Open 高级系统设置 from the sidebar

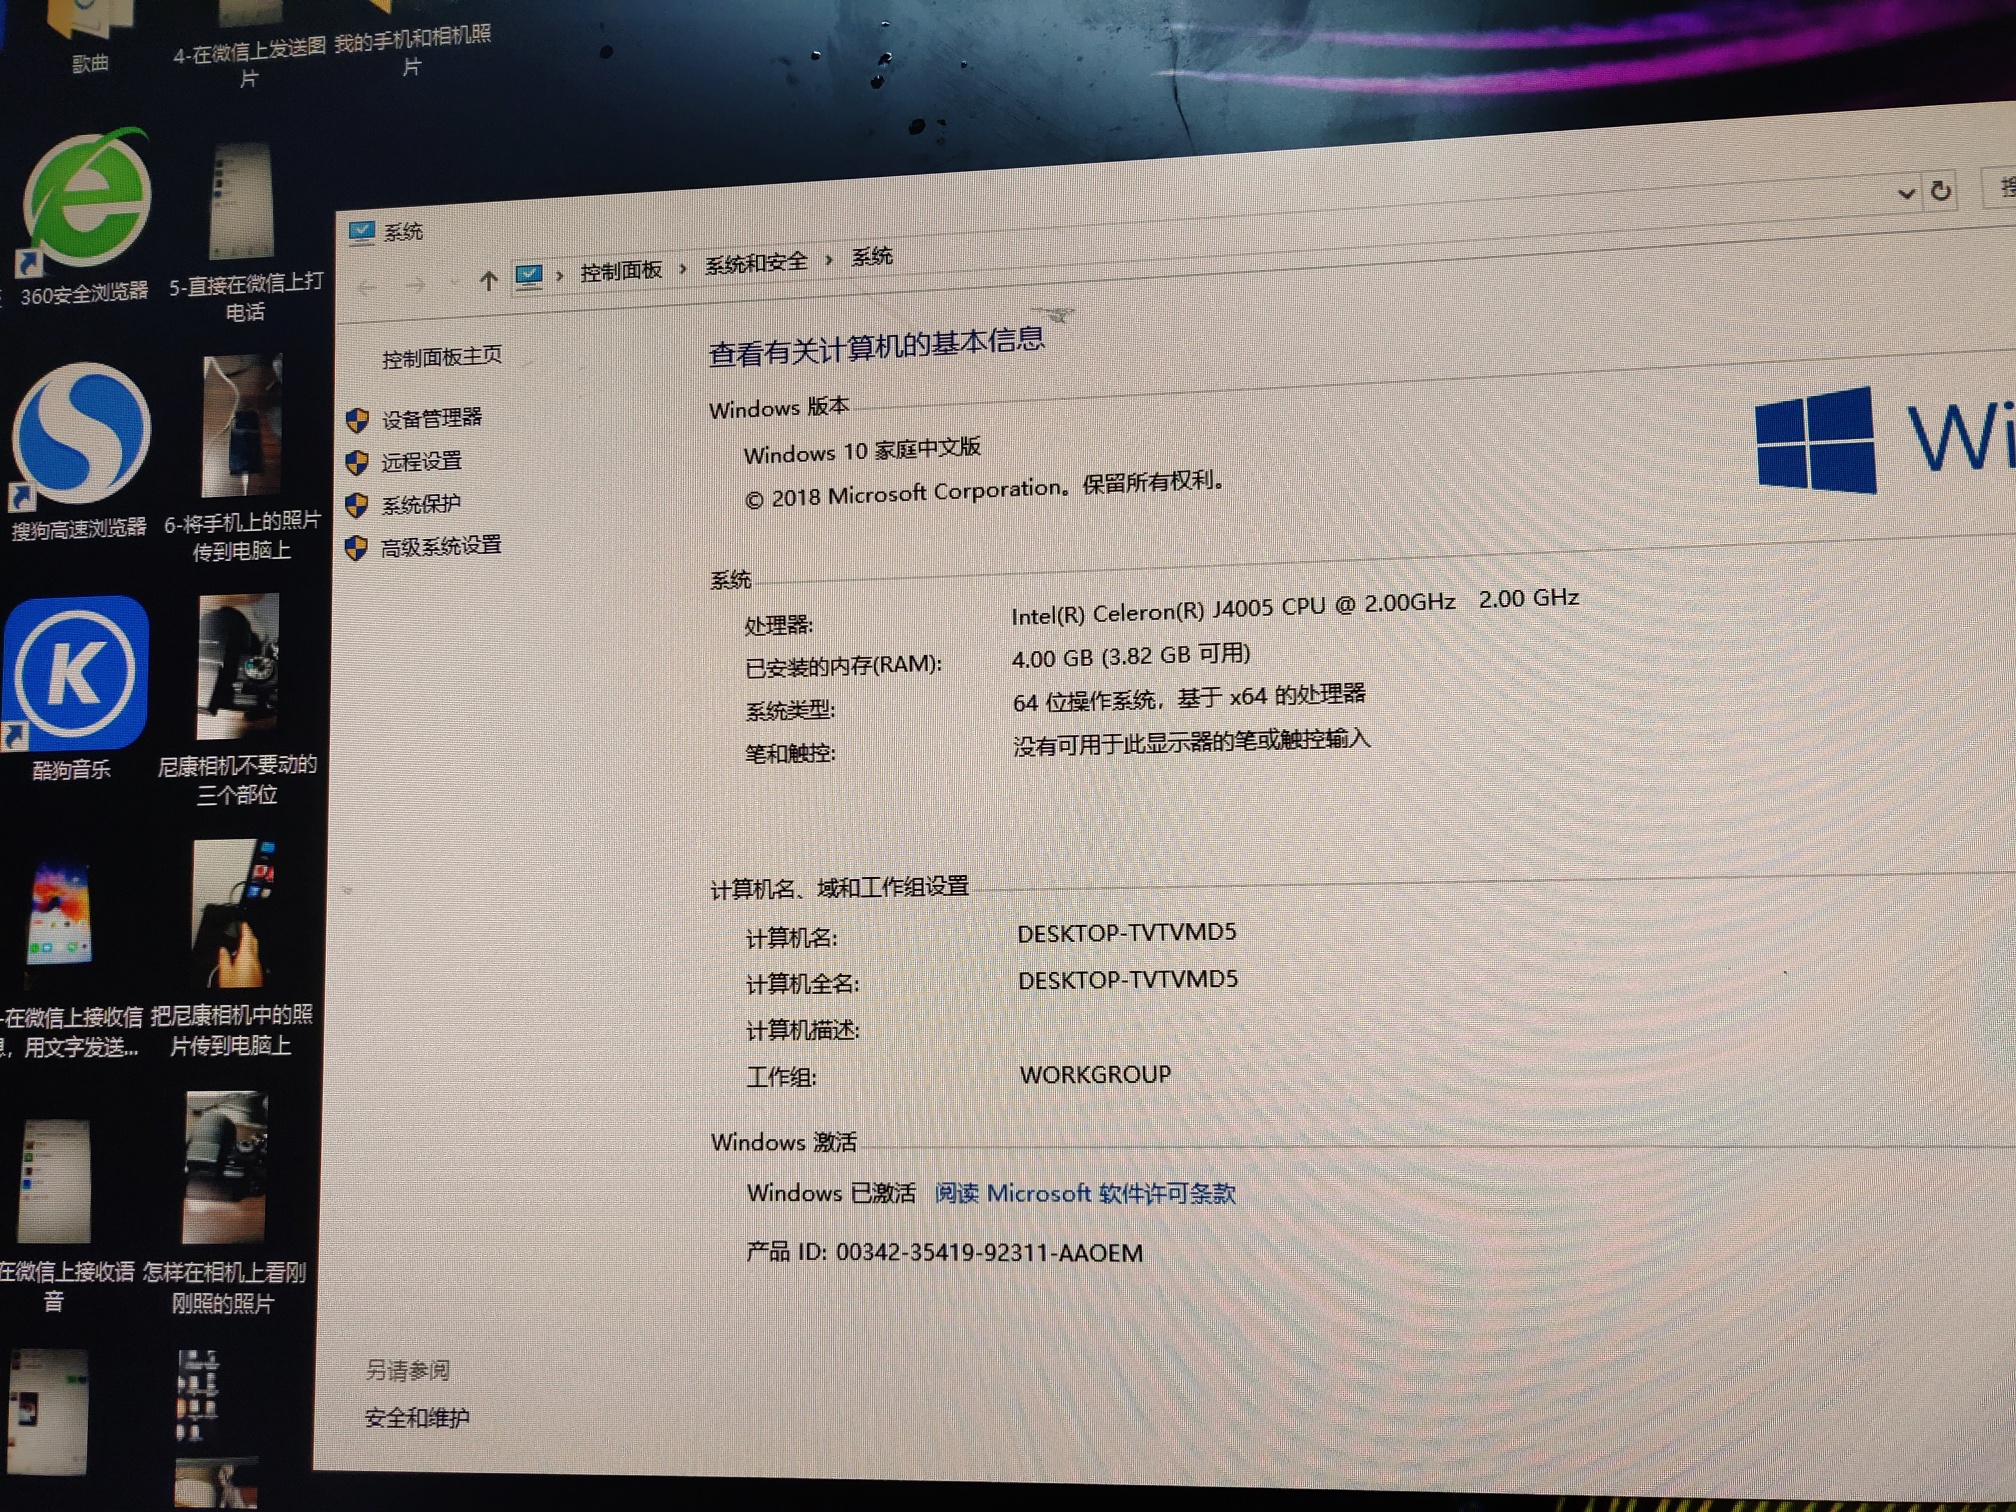click(x=441, y=546)
